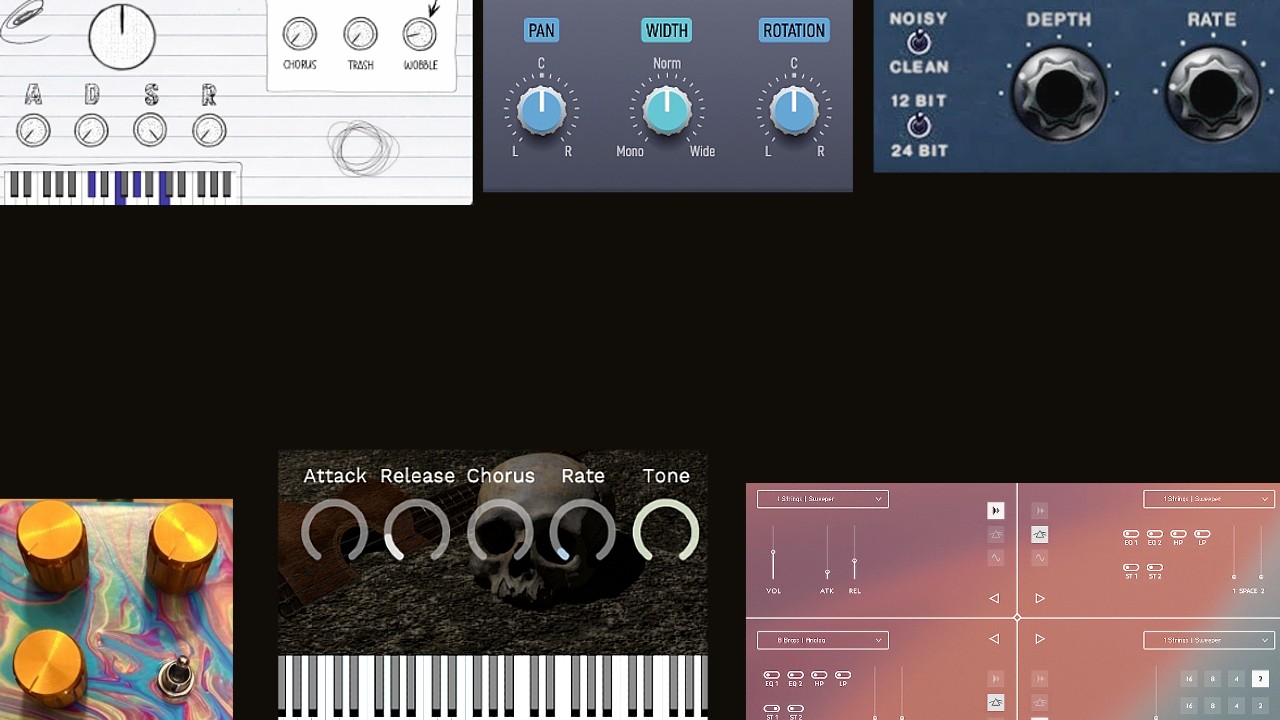
Task: Click the '2' subdivision button
Action: (1260, 679)
